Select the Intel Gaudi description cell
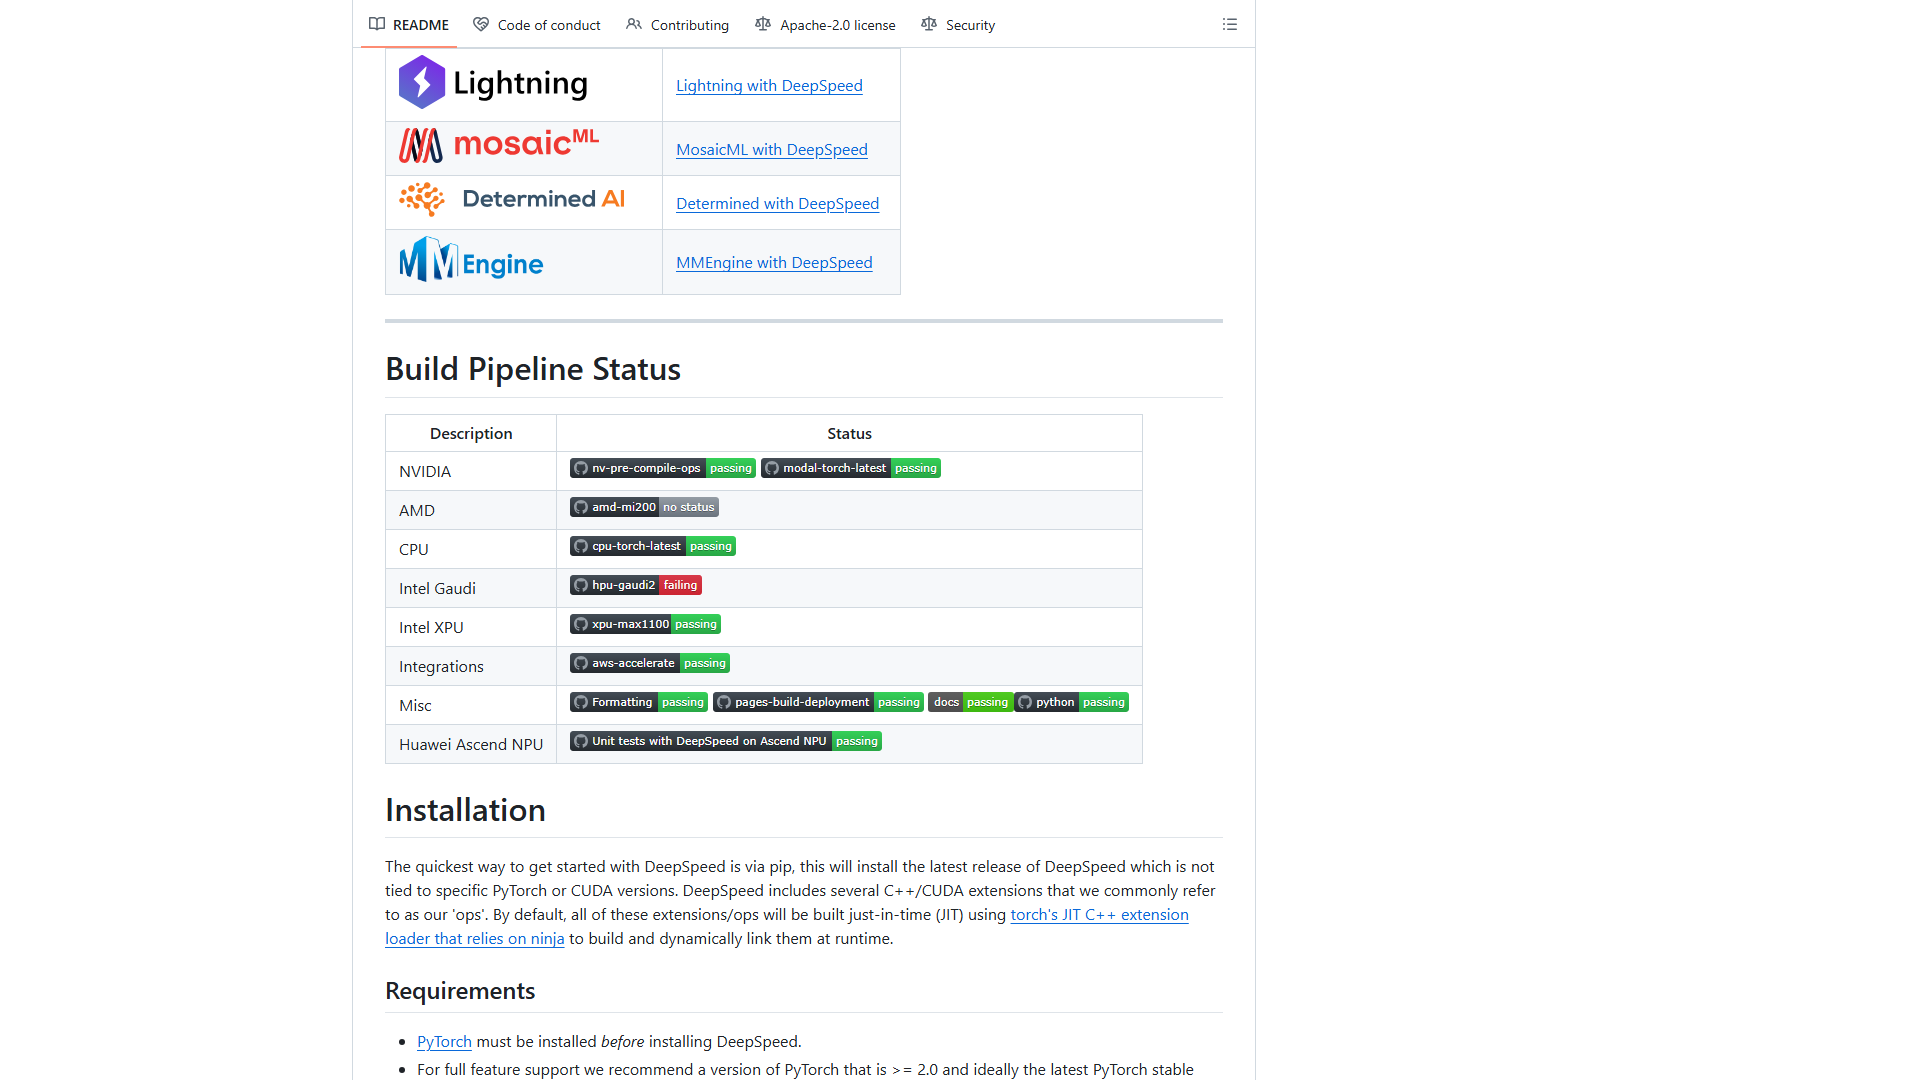The image size is (1920, 1080). click(x=471, y=588)
